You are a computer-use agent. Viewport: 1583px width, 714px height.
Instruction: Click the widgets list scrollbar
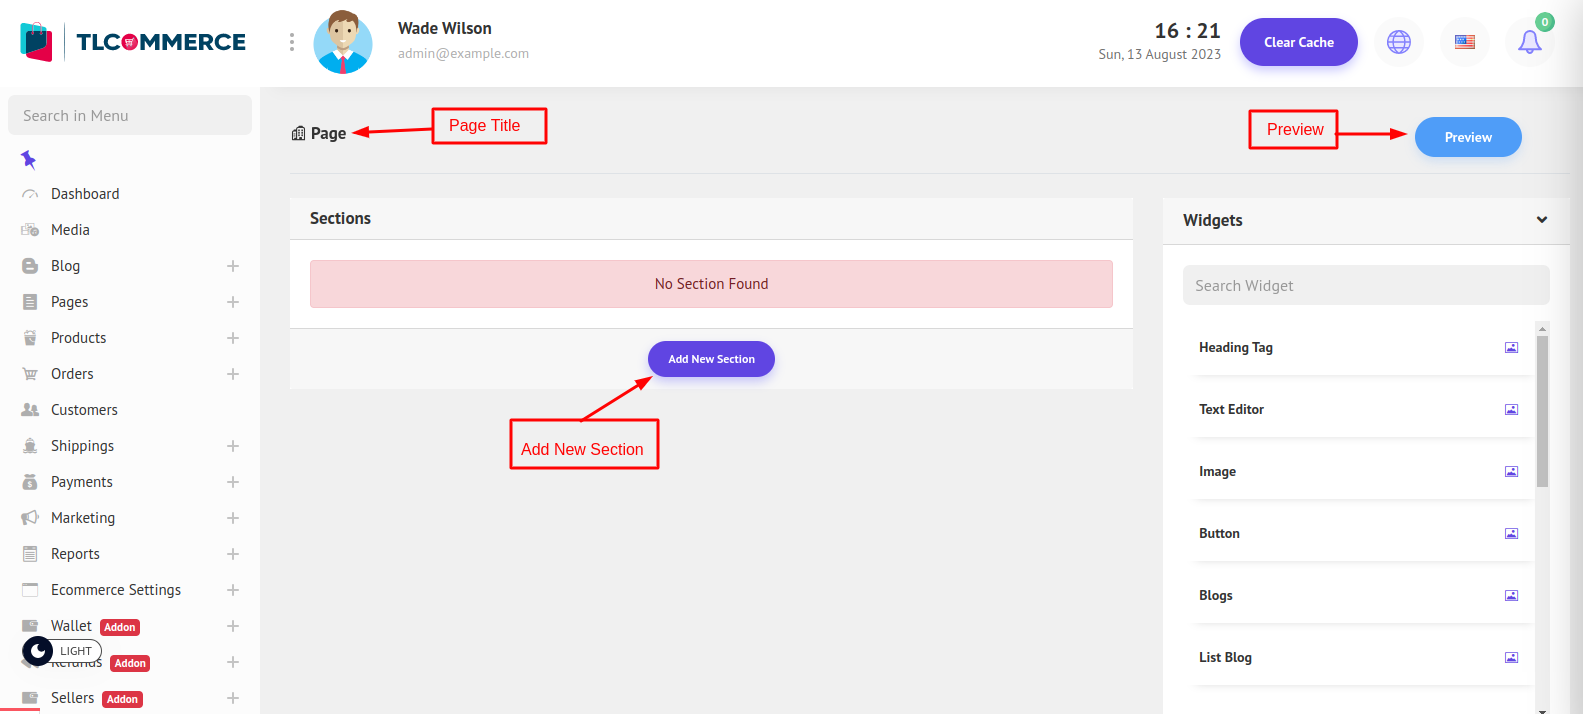point(1542,410)
